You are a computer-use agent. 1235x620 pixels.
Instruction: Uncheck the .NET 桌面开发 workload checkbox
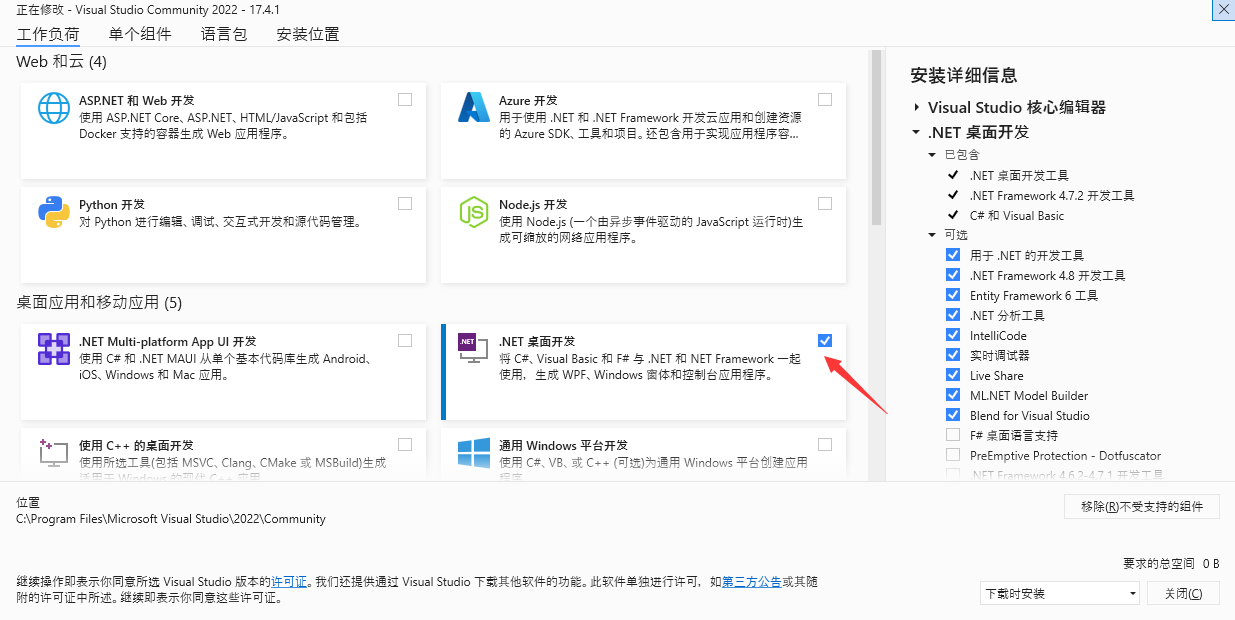(825, 340)
